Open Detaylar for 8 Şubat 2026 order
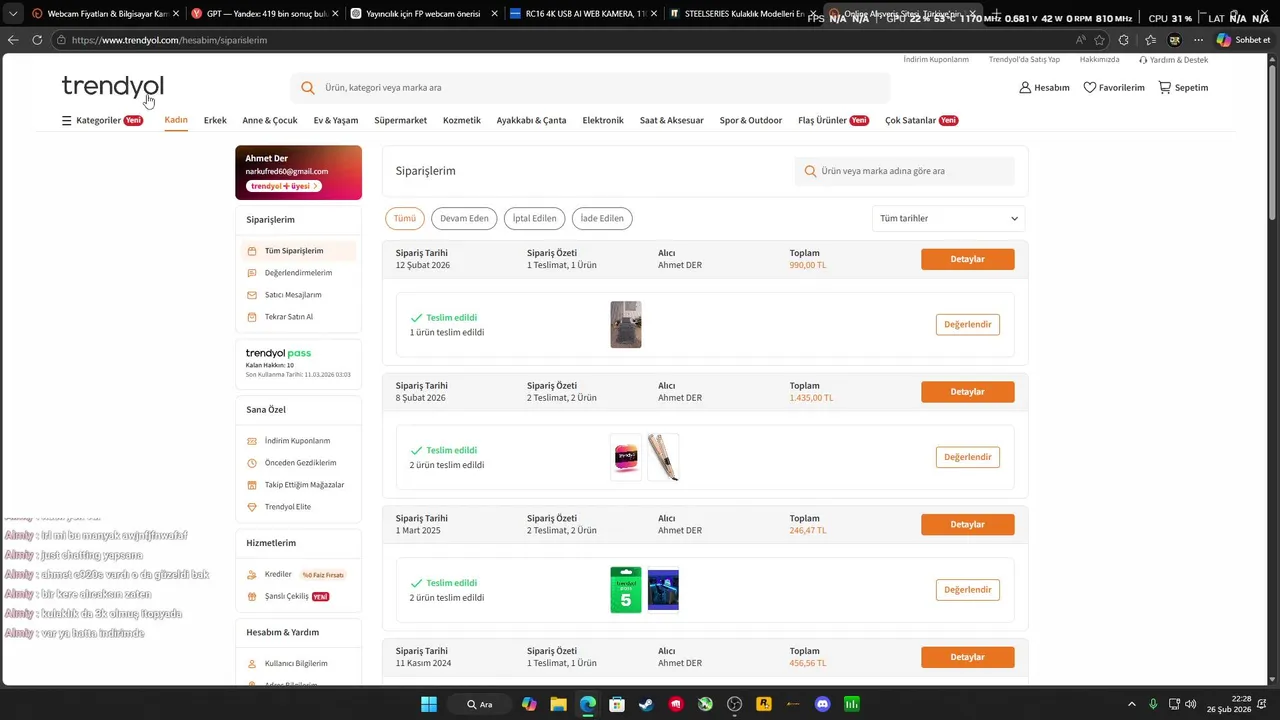The height and width of the screenshot is (720, 1280). (968, 392)
